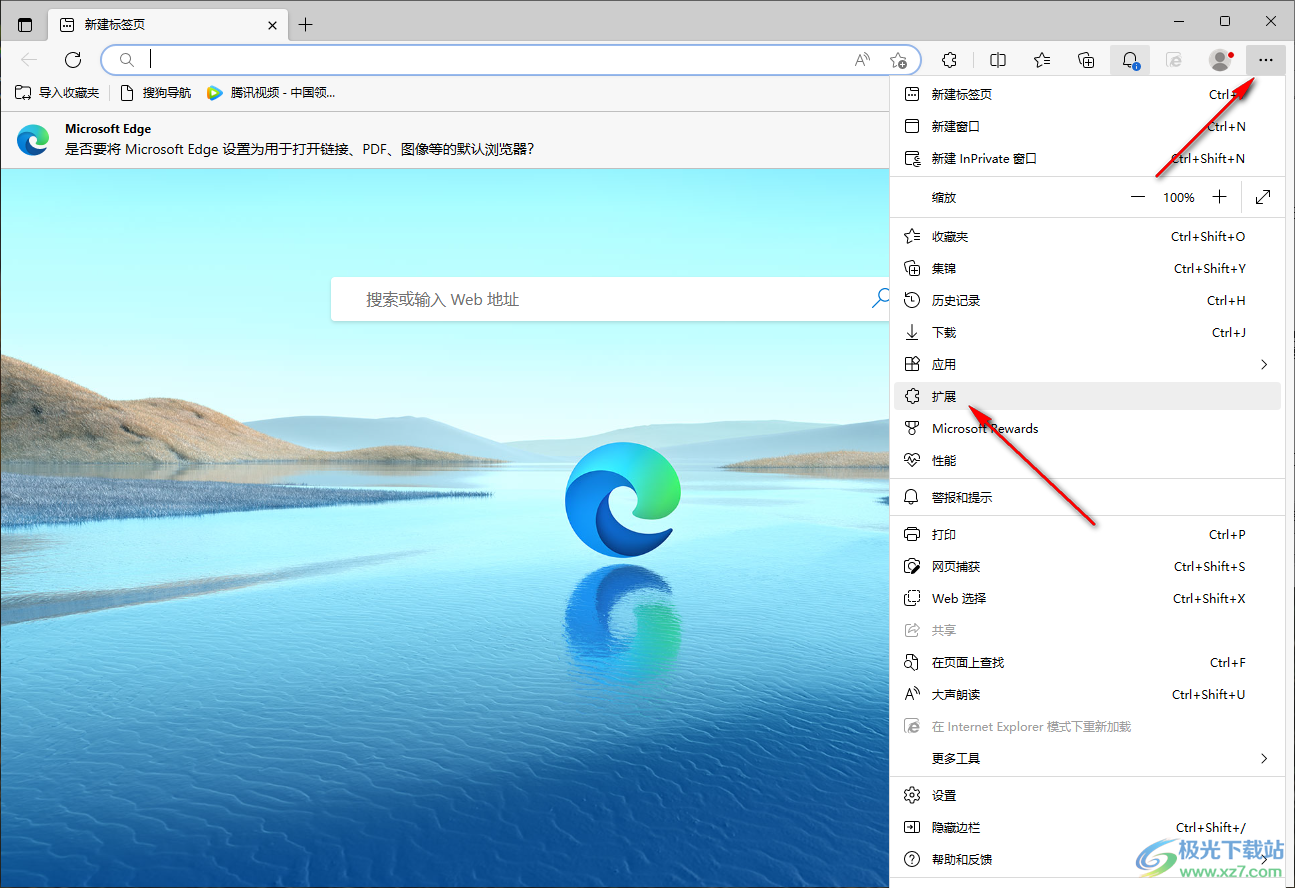Image resolution: width=1295 pixels, height=888 pixels.
Task: Select 网页捕获 menu entry
Action: (x=1087, y=566)
